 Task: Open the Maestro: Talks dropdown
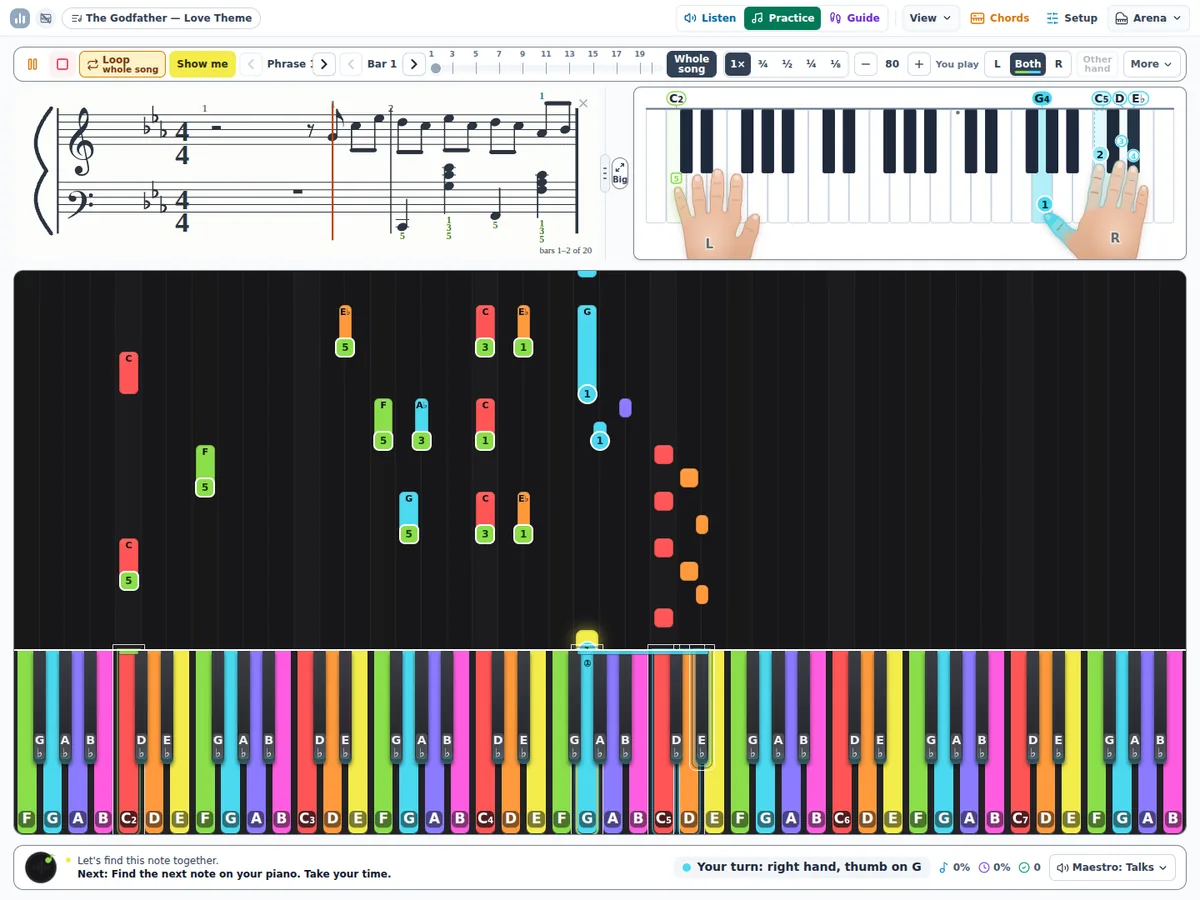click(x=1112, y=867)
